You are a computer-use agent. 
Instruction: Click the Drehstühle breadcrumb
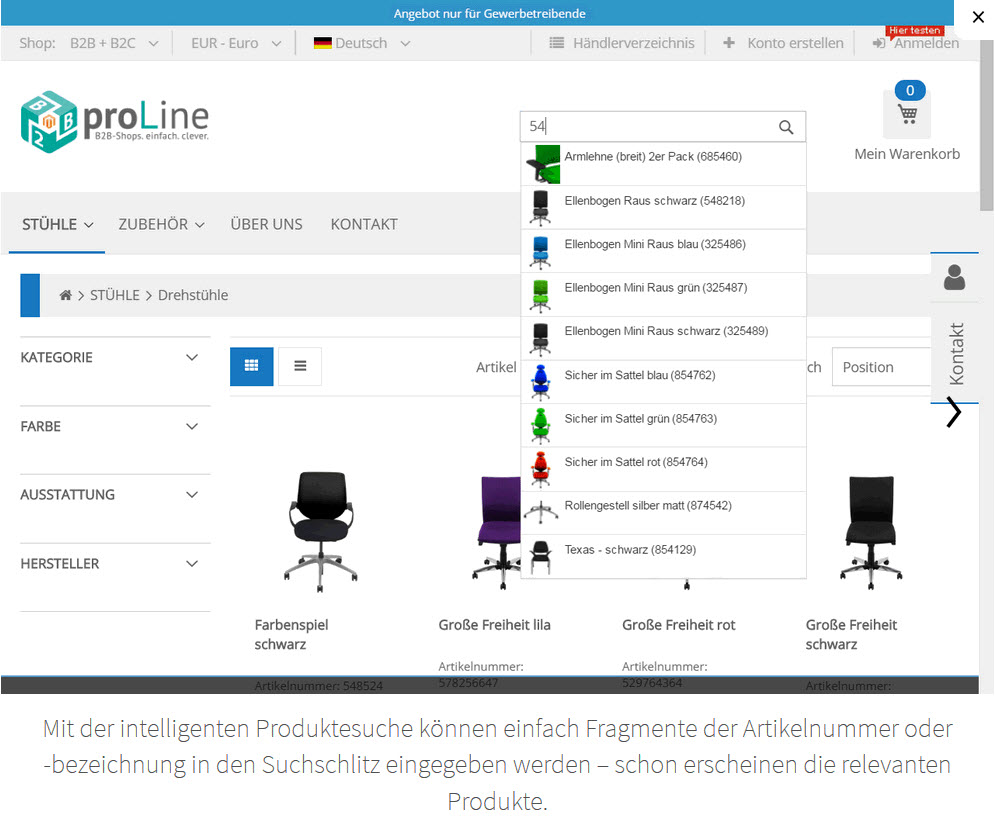coord(193,295)
